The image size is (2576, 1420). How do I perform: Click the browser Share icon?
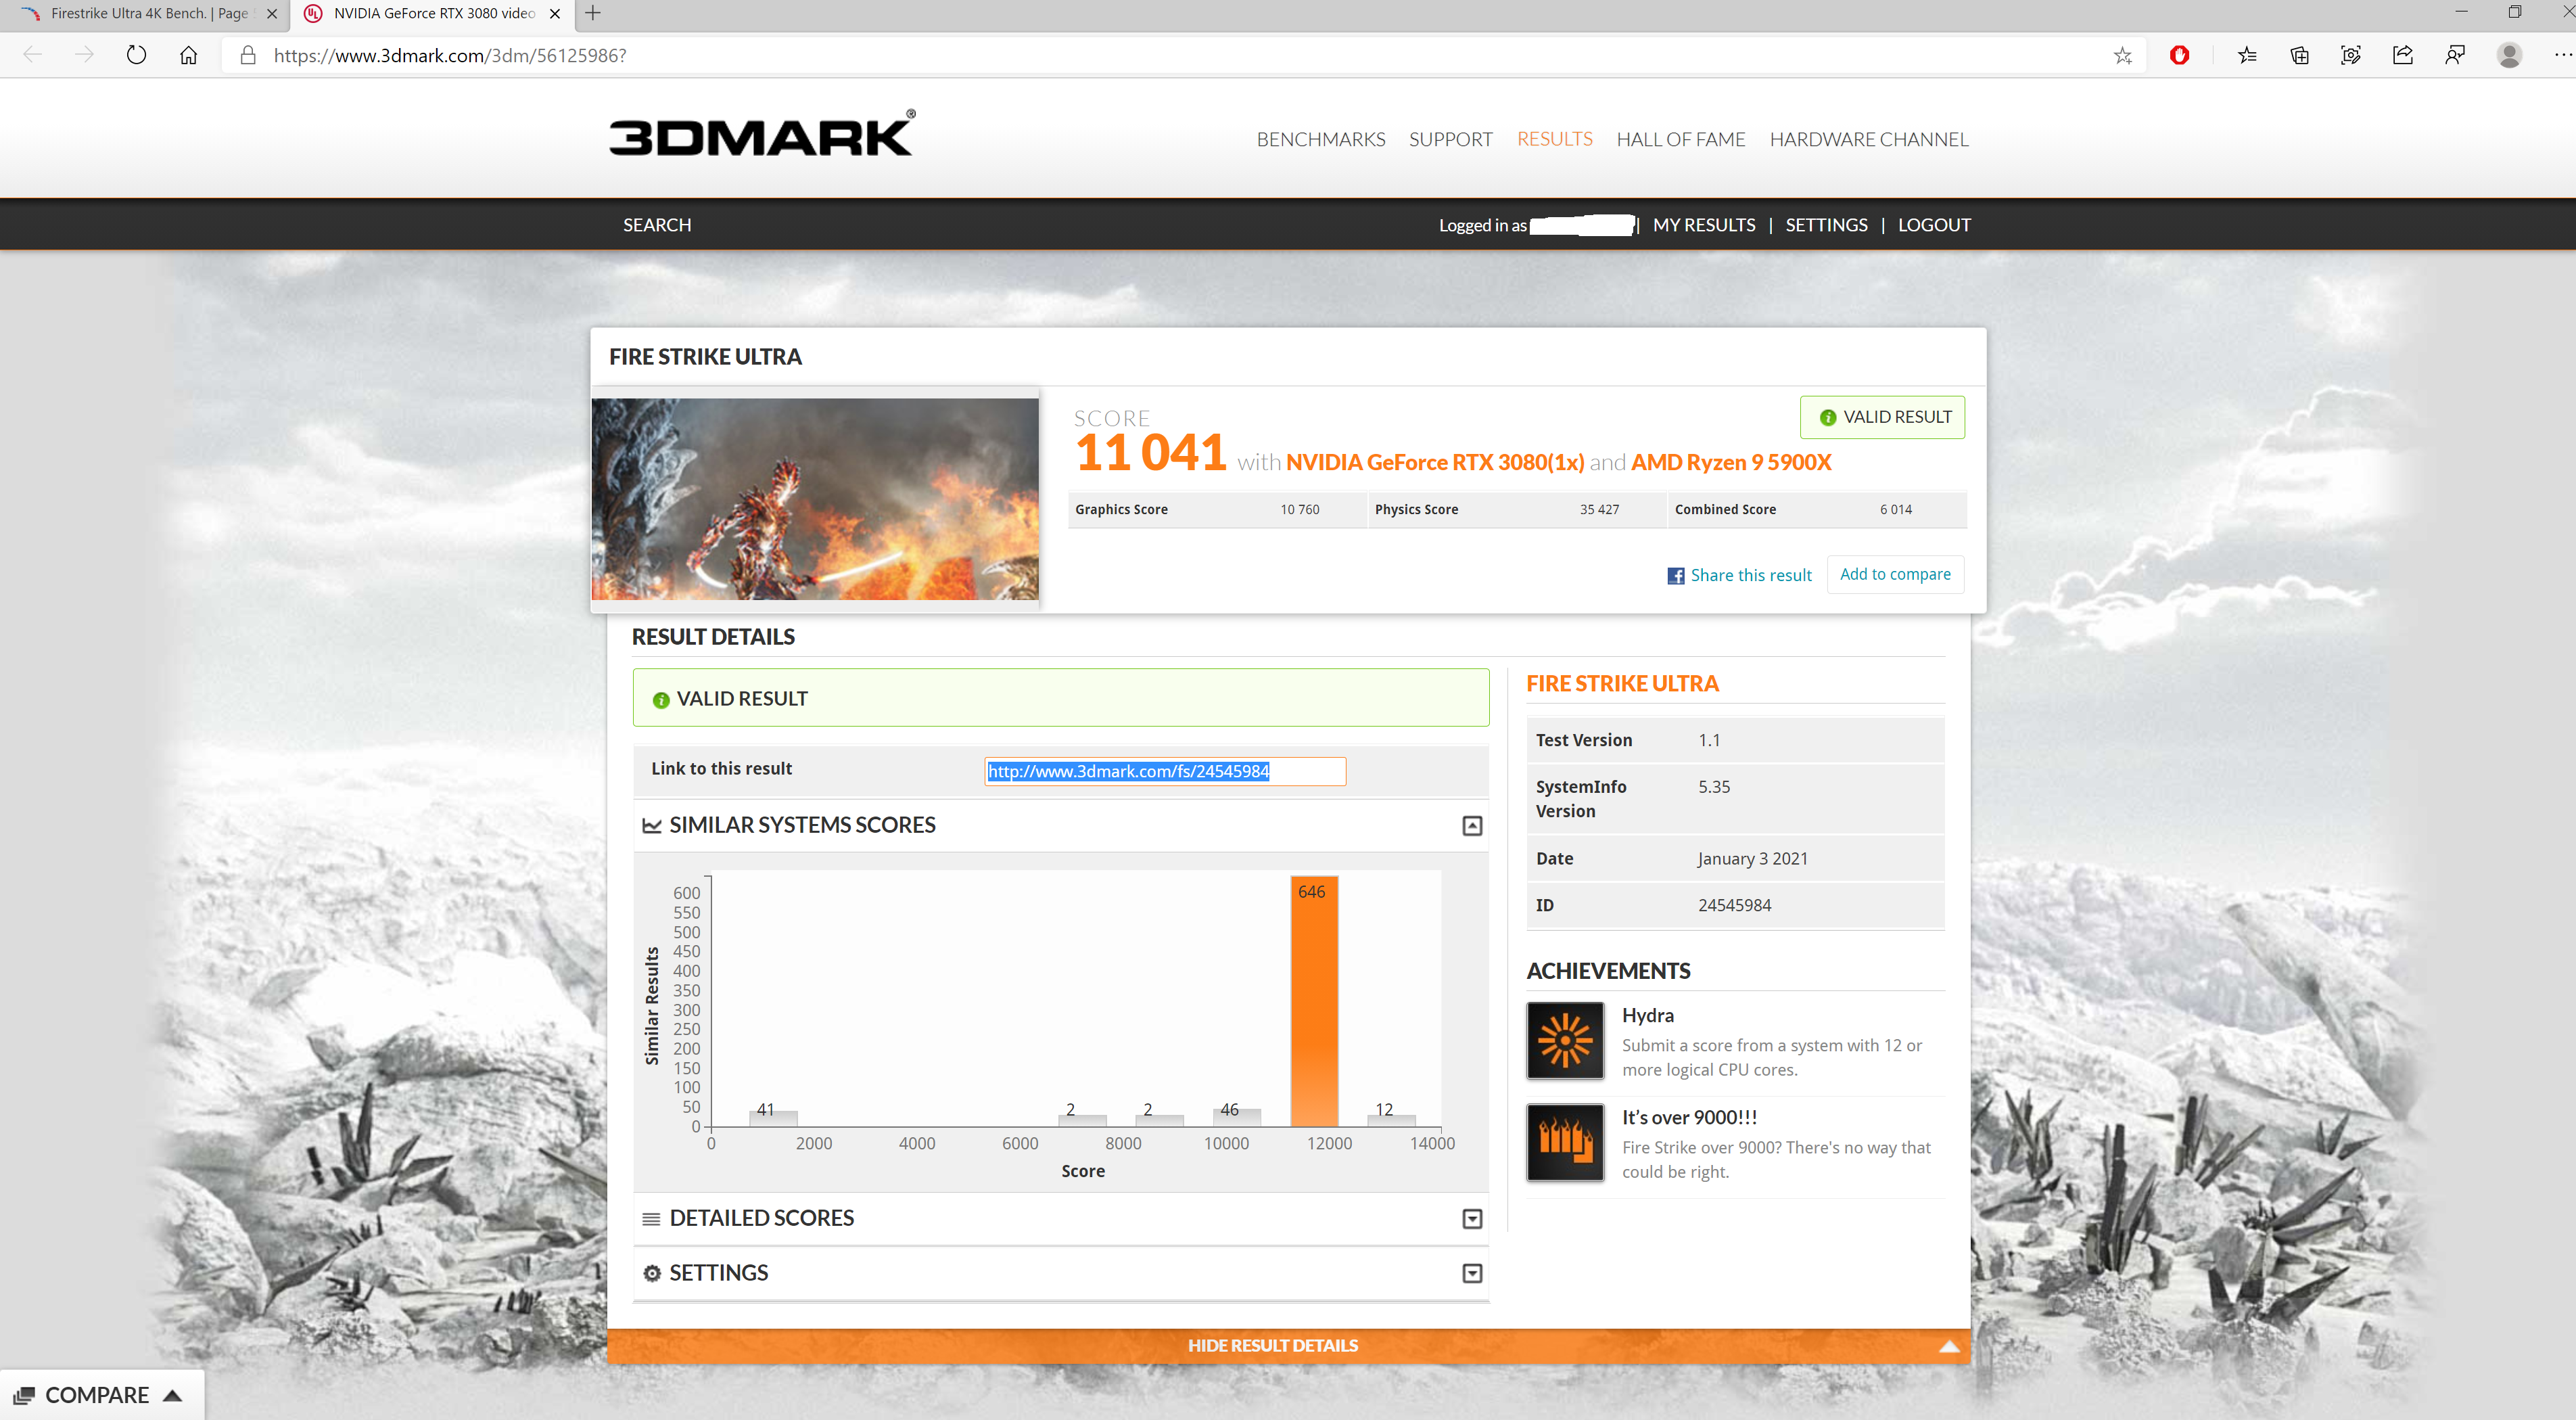(2402, 55)
